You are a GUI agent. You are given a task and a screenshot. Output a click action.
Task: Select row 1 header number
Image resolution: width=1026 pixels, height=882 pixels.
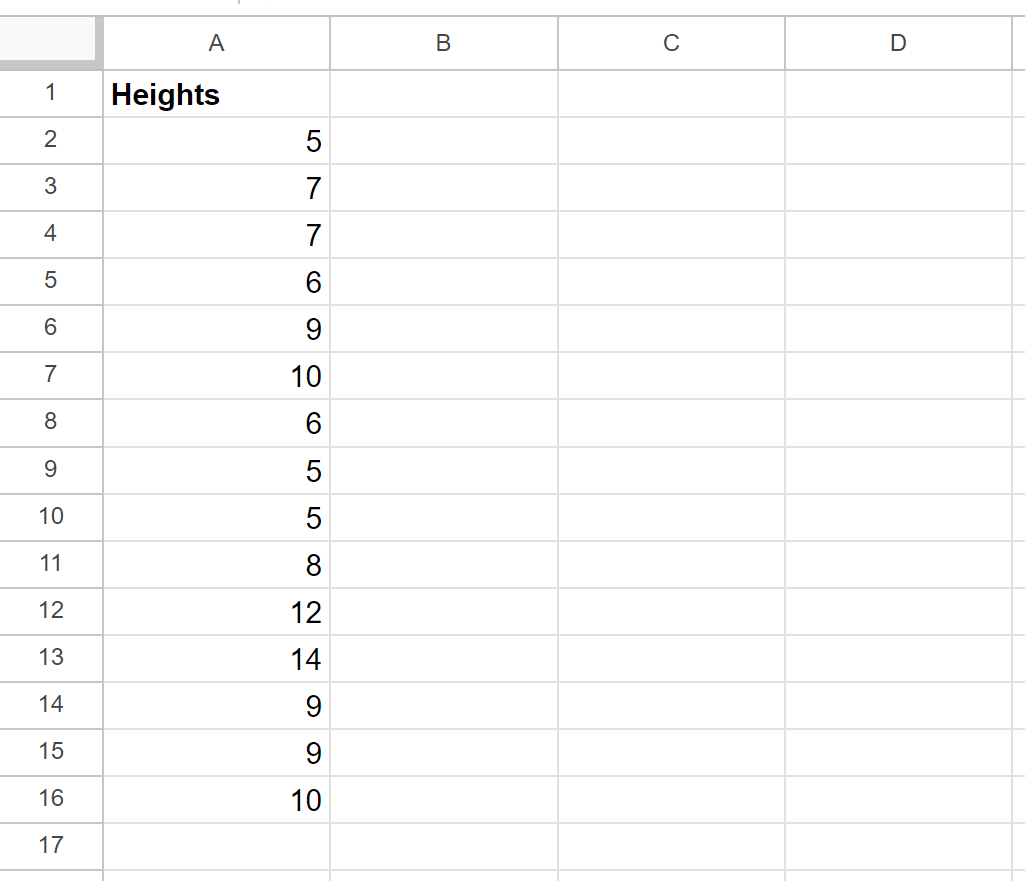[50, 94]
